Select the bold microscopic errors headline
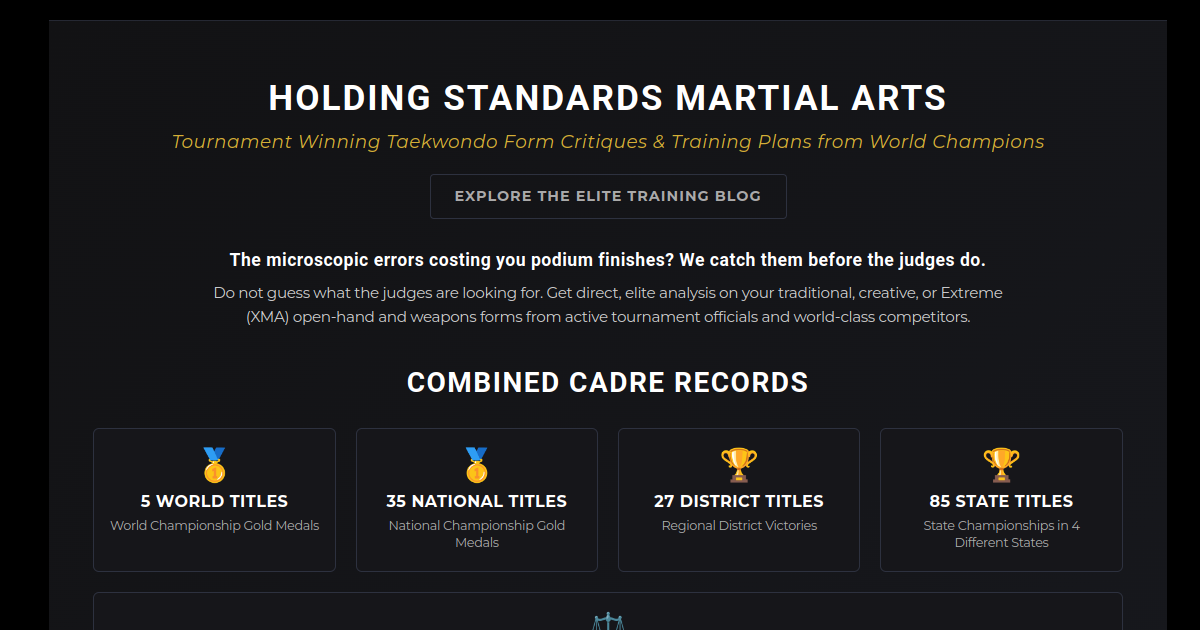1200x630 pixels. point(608,260)
